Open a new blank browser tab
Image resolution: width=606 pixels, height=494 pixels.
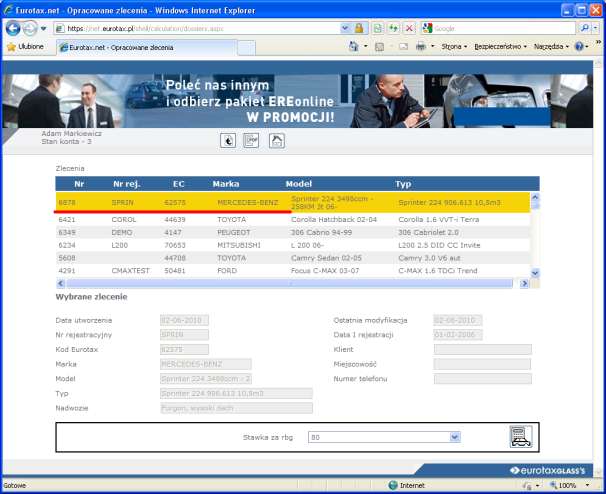point(246,48)
